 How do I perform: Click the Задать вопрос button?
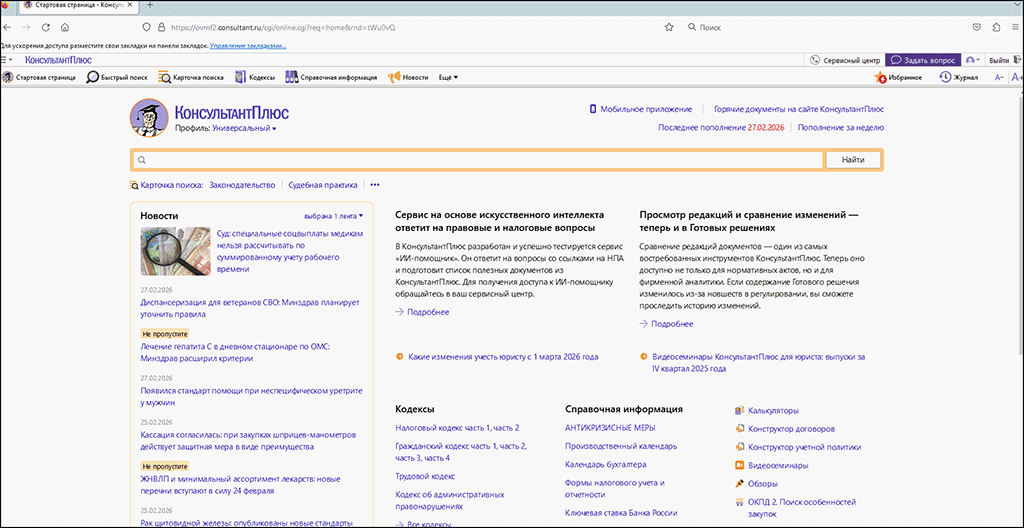(922, 60)
